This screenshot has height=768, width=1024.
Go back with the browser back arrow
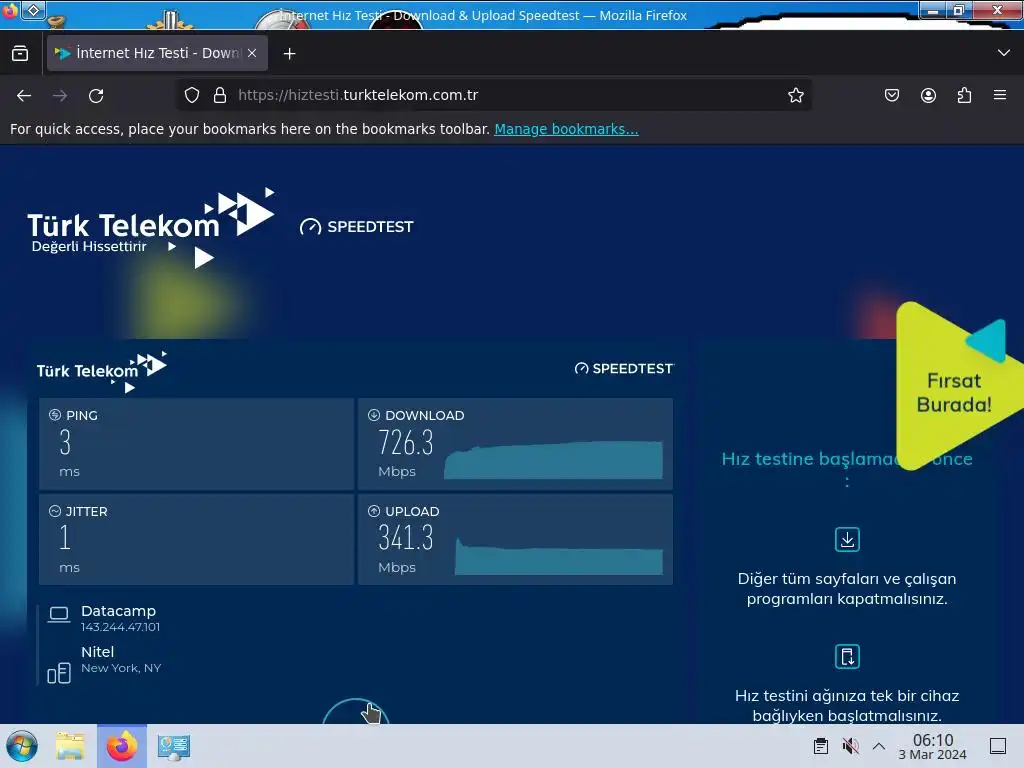(x=24, y=95)
